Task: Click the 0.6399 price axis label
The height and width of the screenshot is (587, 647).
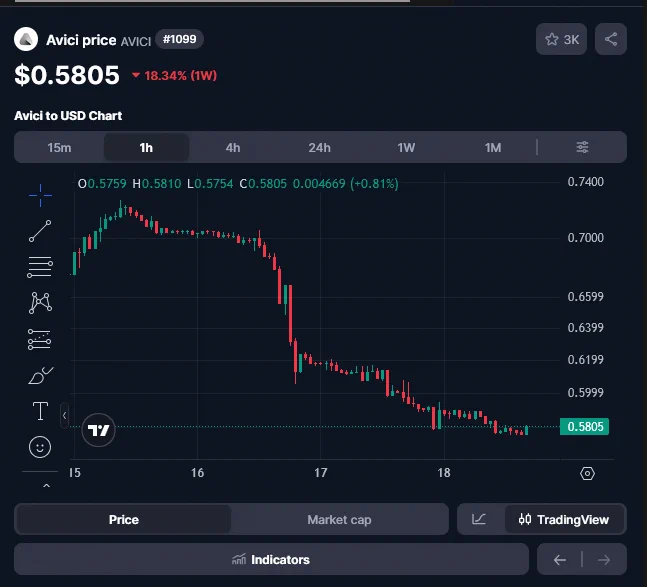Action: (x=586, y=328)
